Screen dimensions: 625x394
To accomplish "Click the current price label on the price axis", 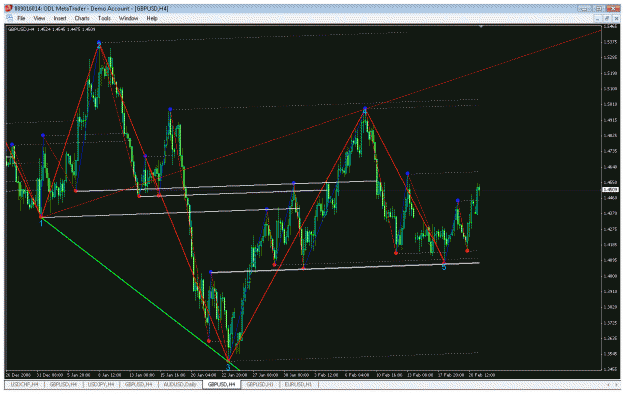I will 610,190.
